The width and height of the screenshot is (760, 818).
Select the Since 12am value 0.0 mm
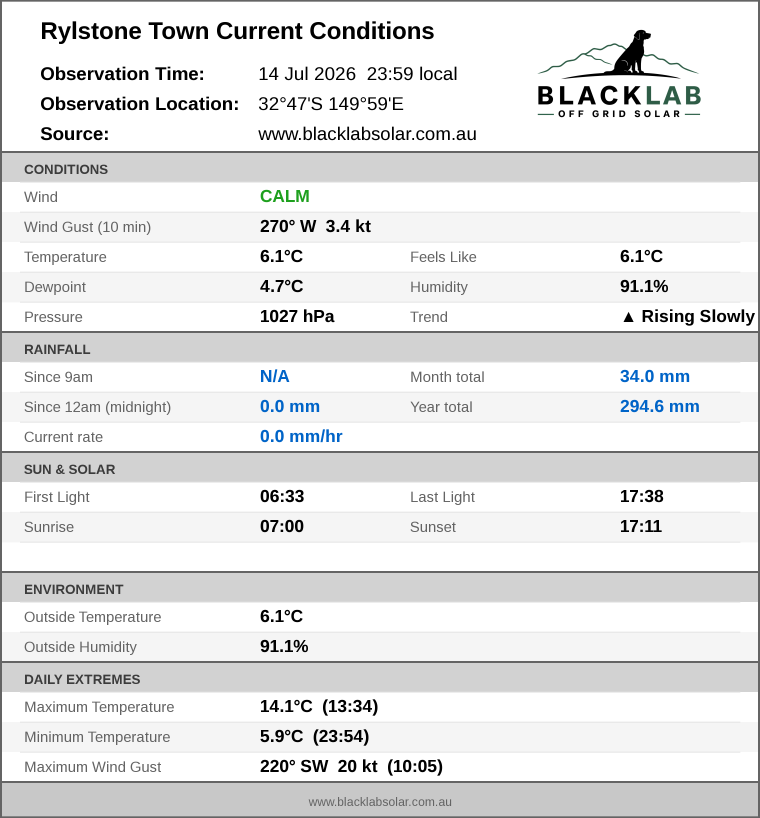pyautogui.click(x=289, y=406)
